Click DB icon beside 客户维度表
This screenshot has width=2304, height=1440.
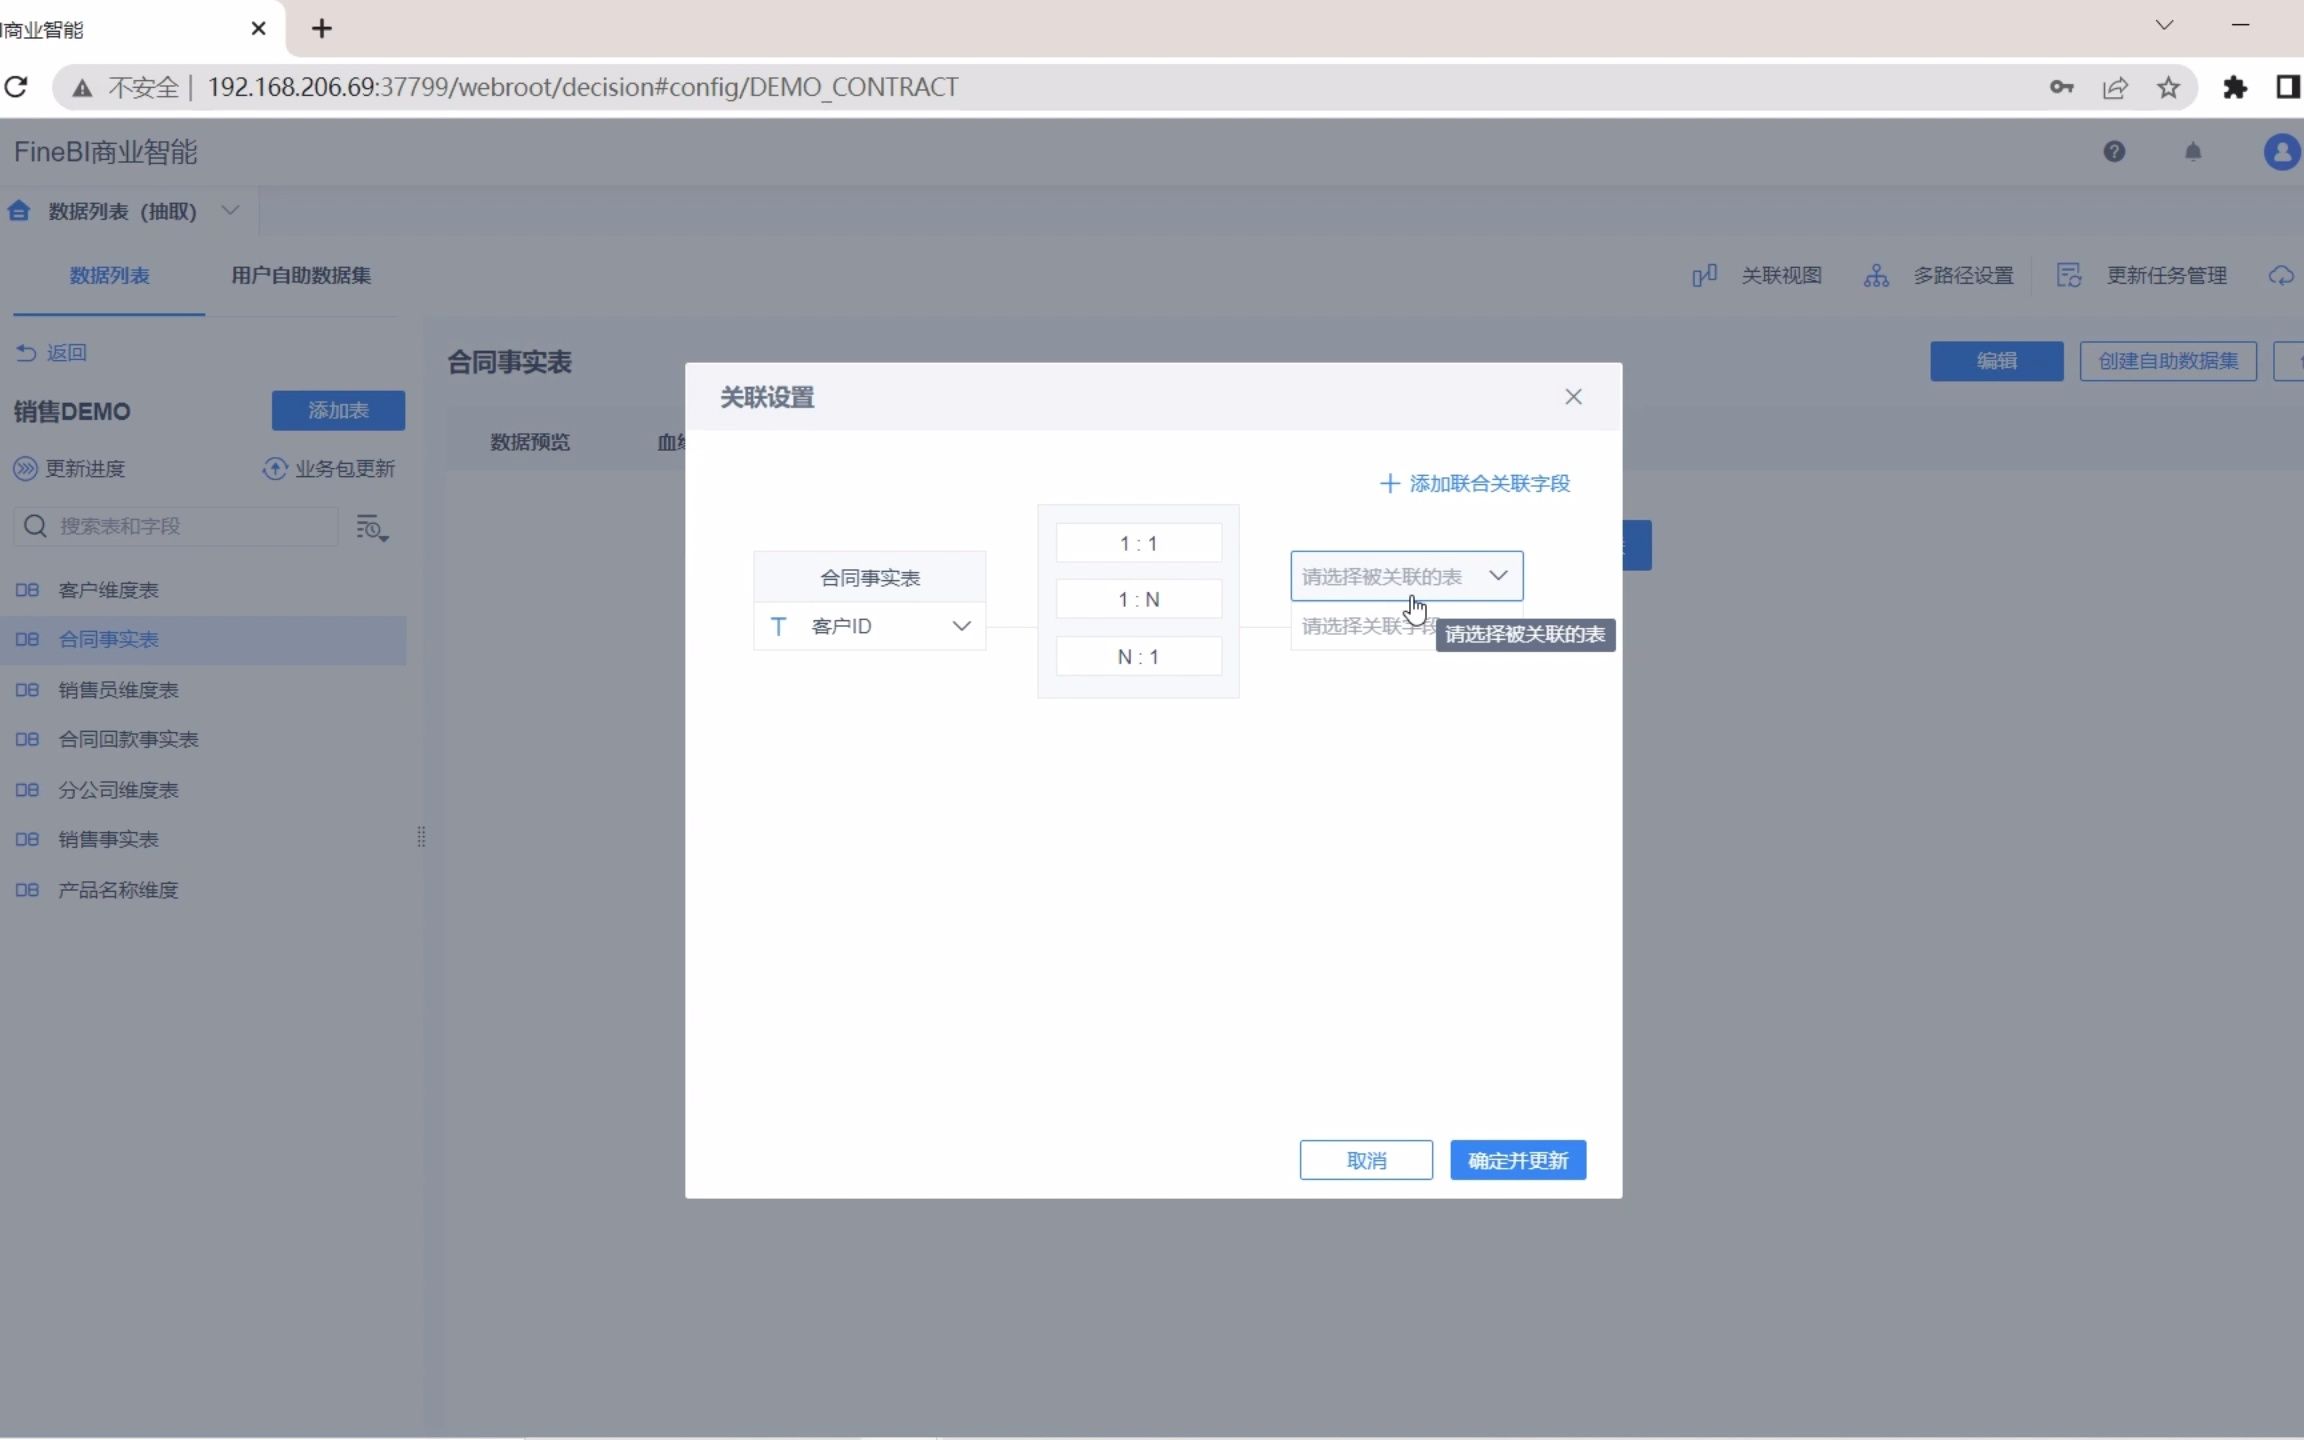[27, 590]
